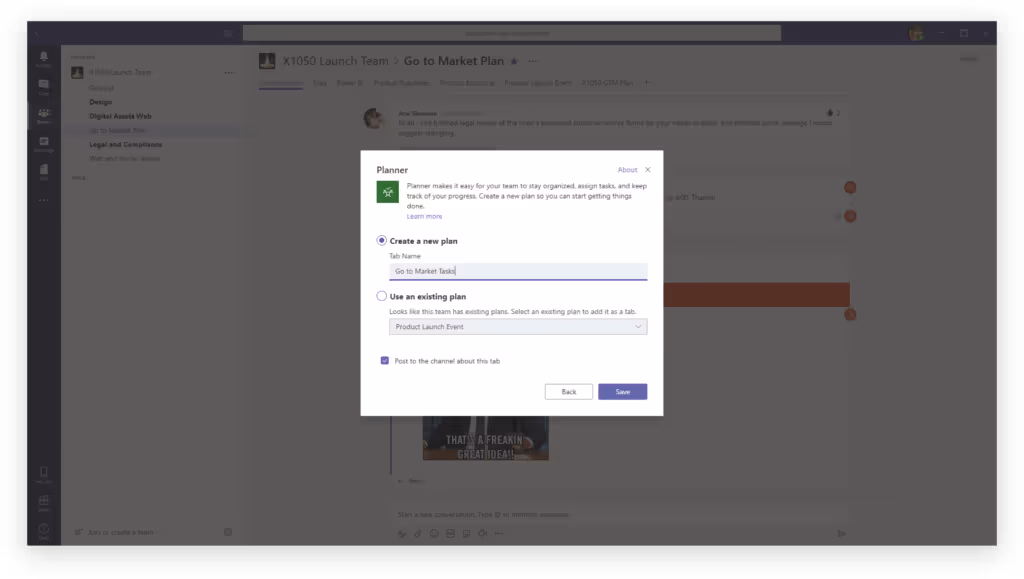Toggle the favorite star next to Go to Market Plan

514,61
